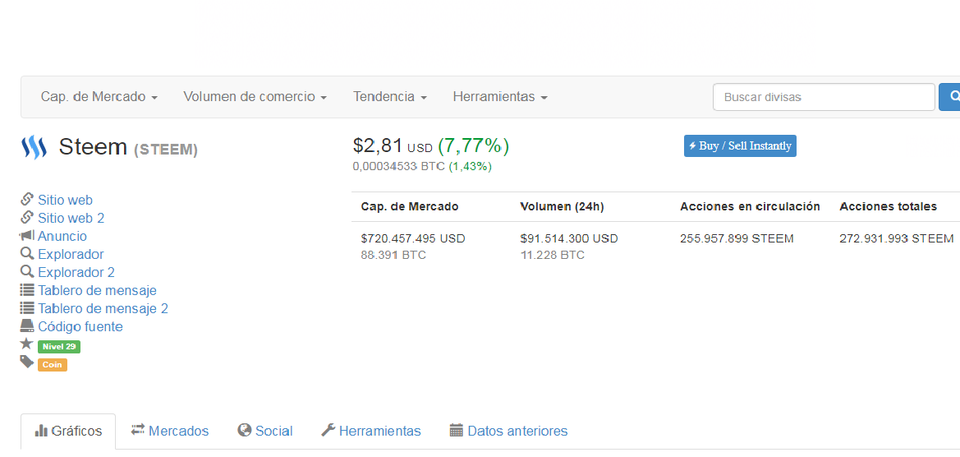Image resolution: width=960 pixels, height=457 pixels.
Task: Open the Código fuente link
Action: coord(80,327)
